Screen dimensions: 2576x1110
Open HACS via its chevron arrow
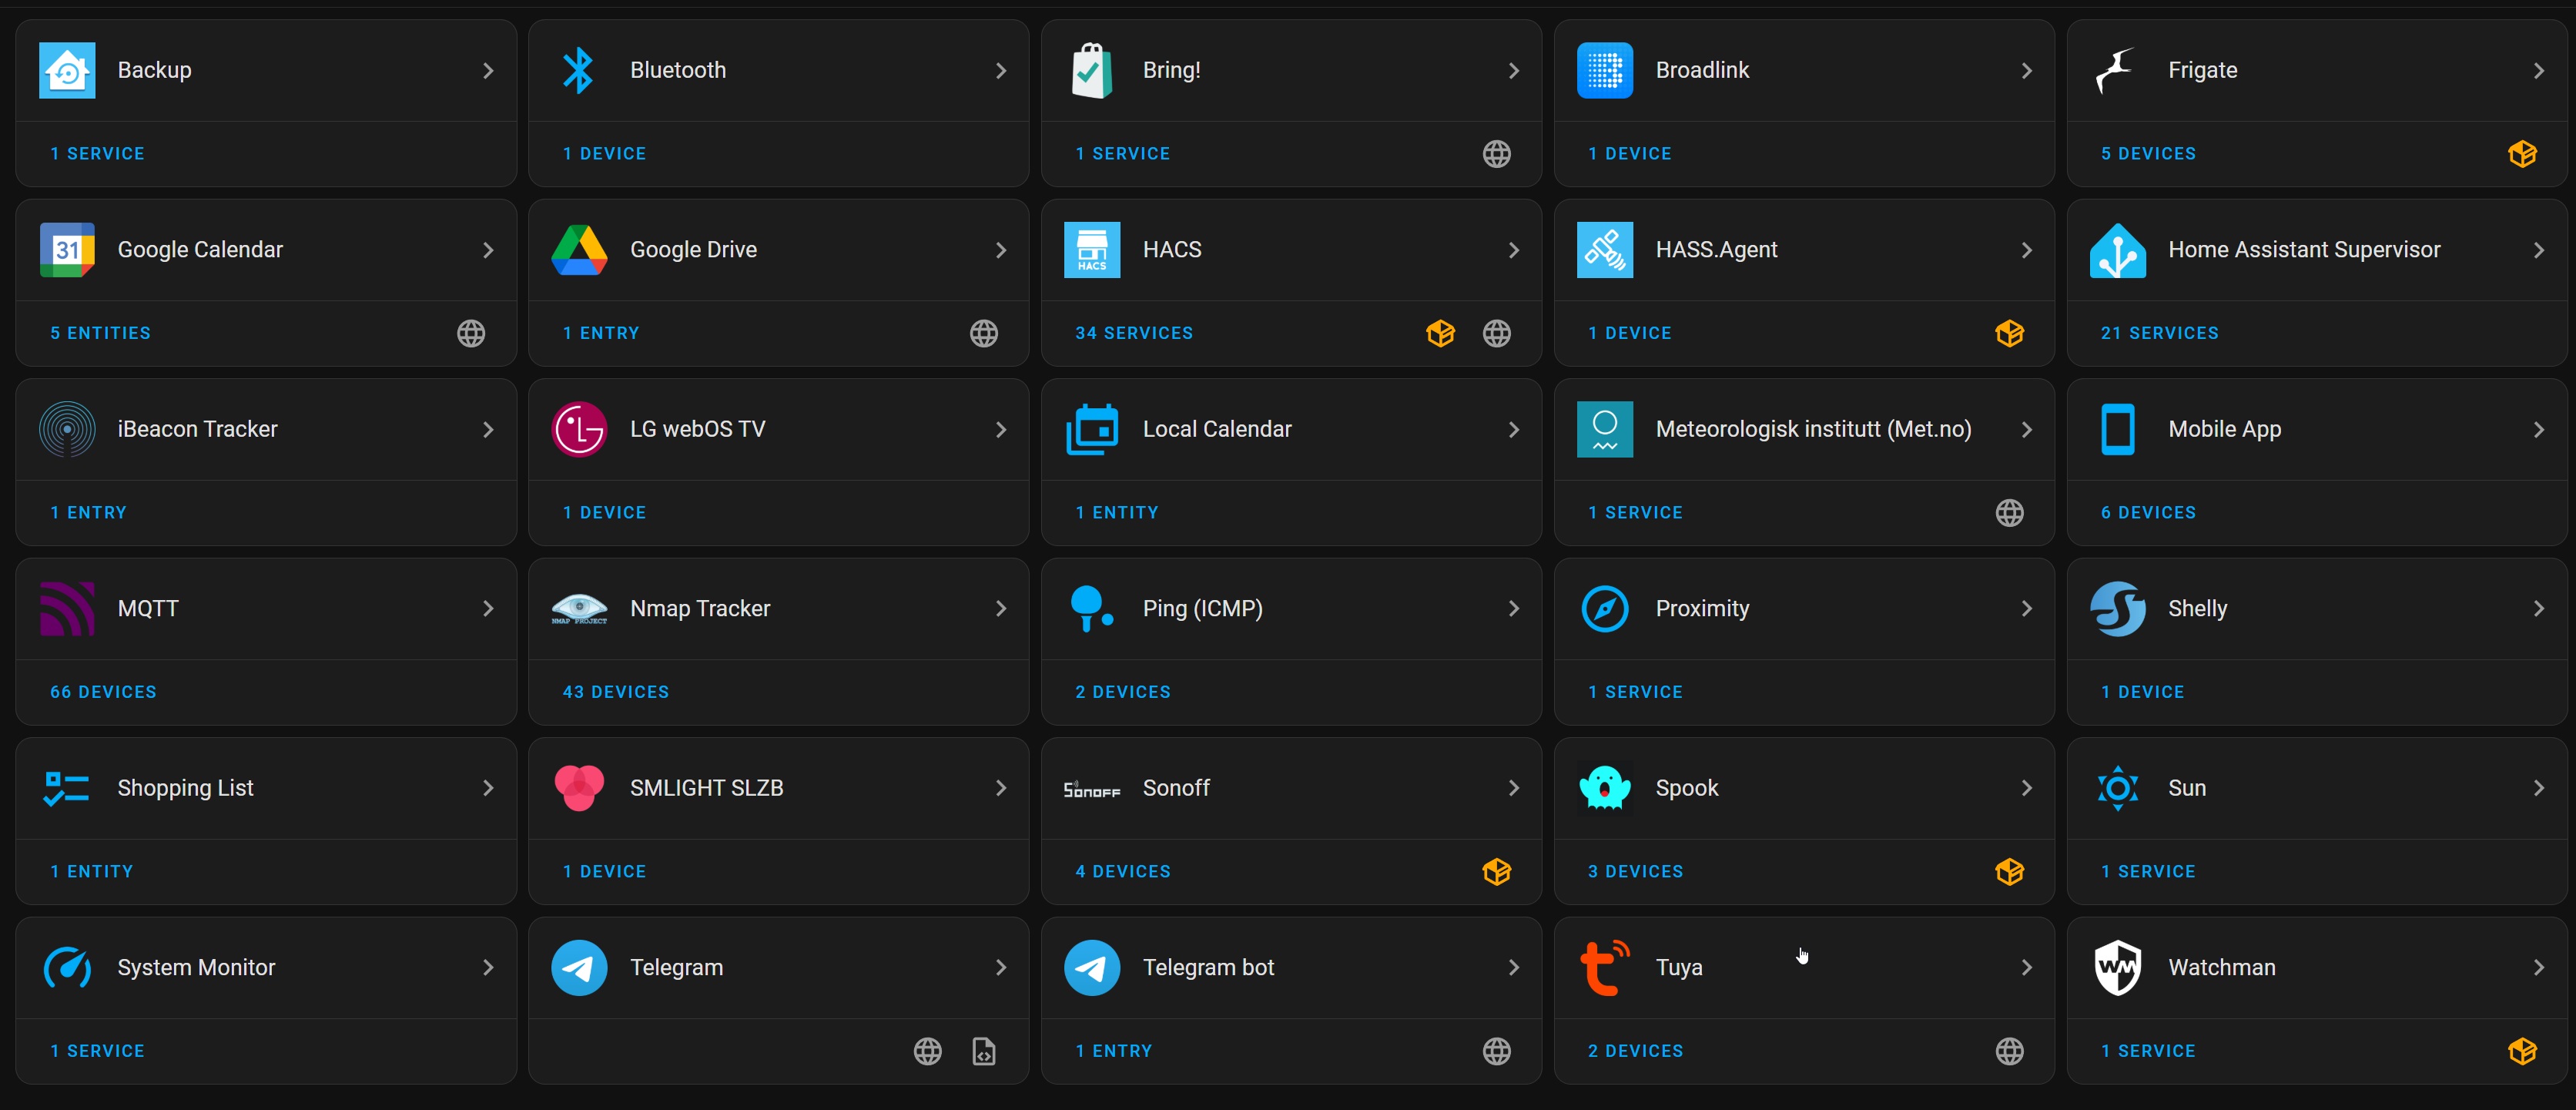coord(1514,250)
